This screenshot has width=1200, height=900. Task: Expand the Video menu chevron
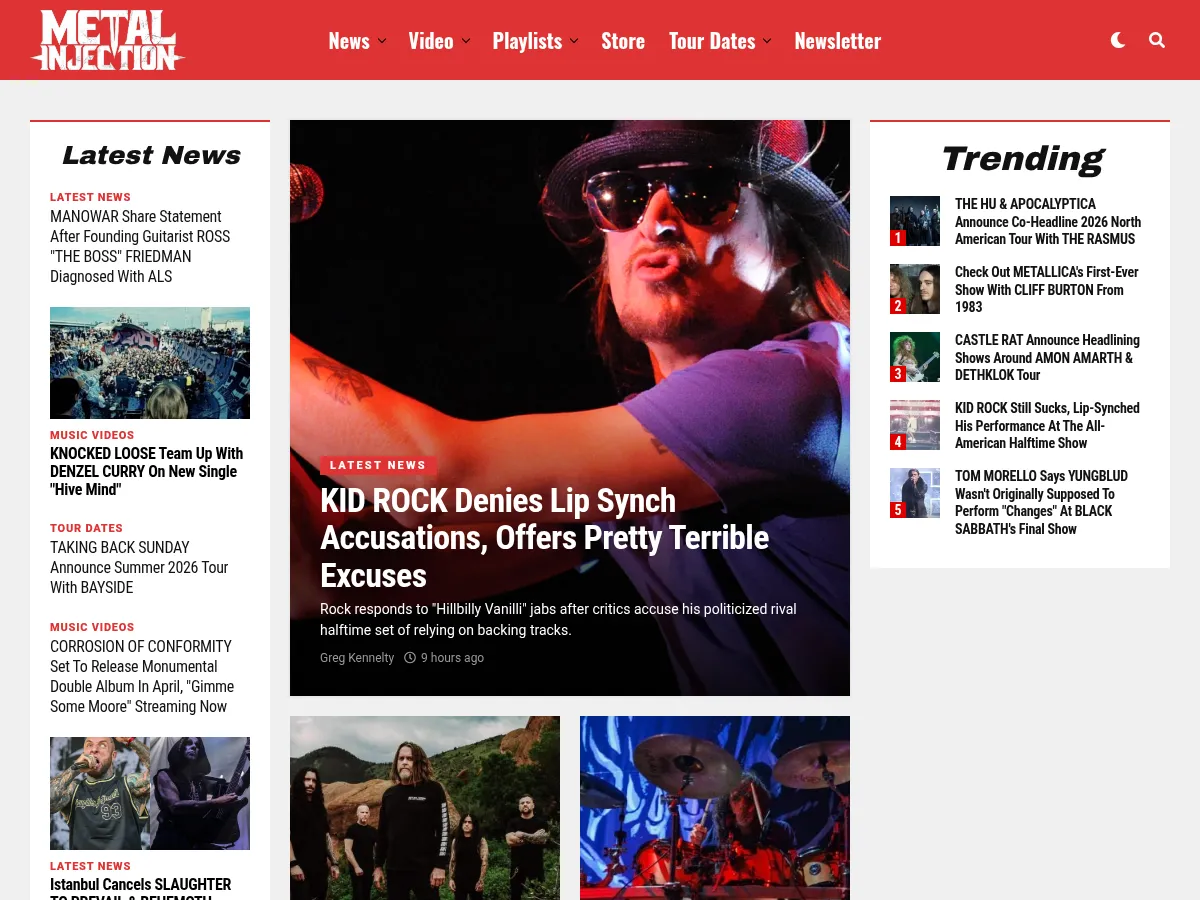click(466, 41)
